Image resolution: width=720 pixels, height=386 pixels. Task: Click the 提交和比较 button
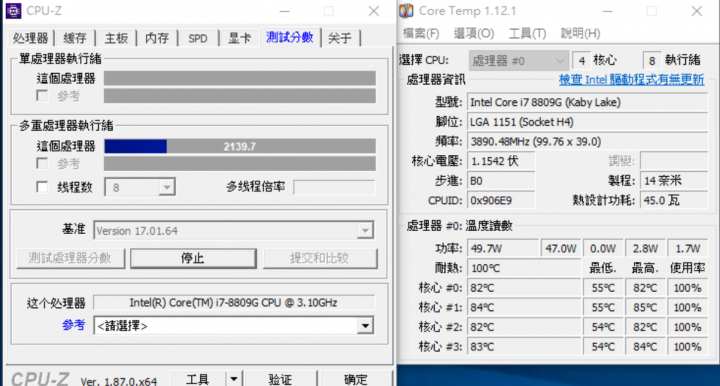pyautogui.click(x=320, y=258)
